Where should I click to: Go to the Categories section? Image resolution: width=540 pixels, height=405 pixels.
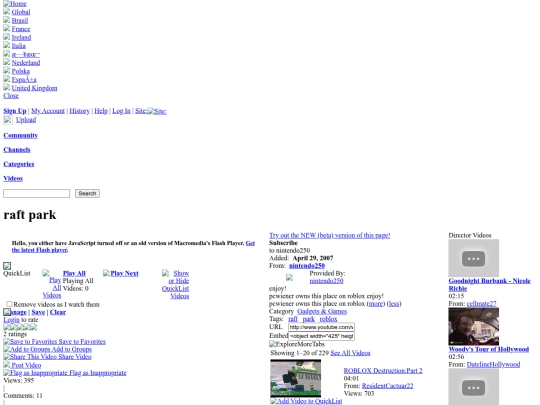(x=19, y=164)
